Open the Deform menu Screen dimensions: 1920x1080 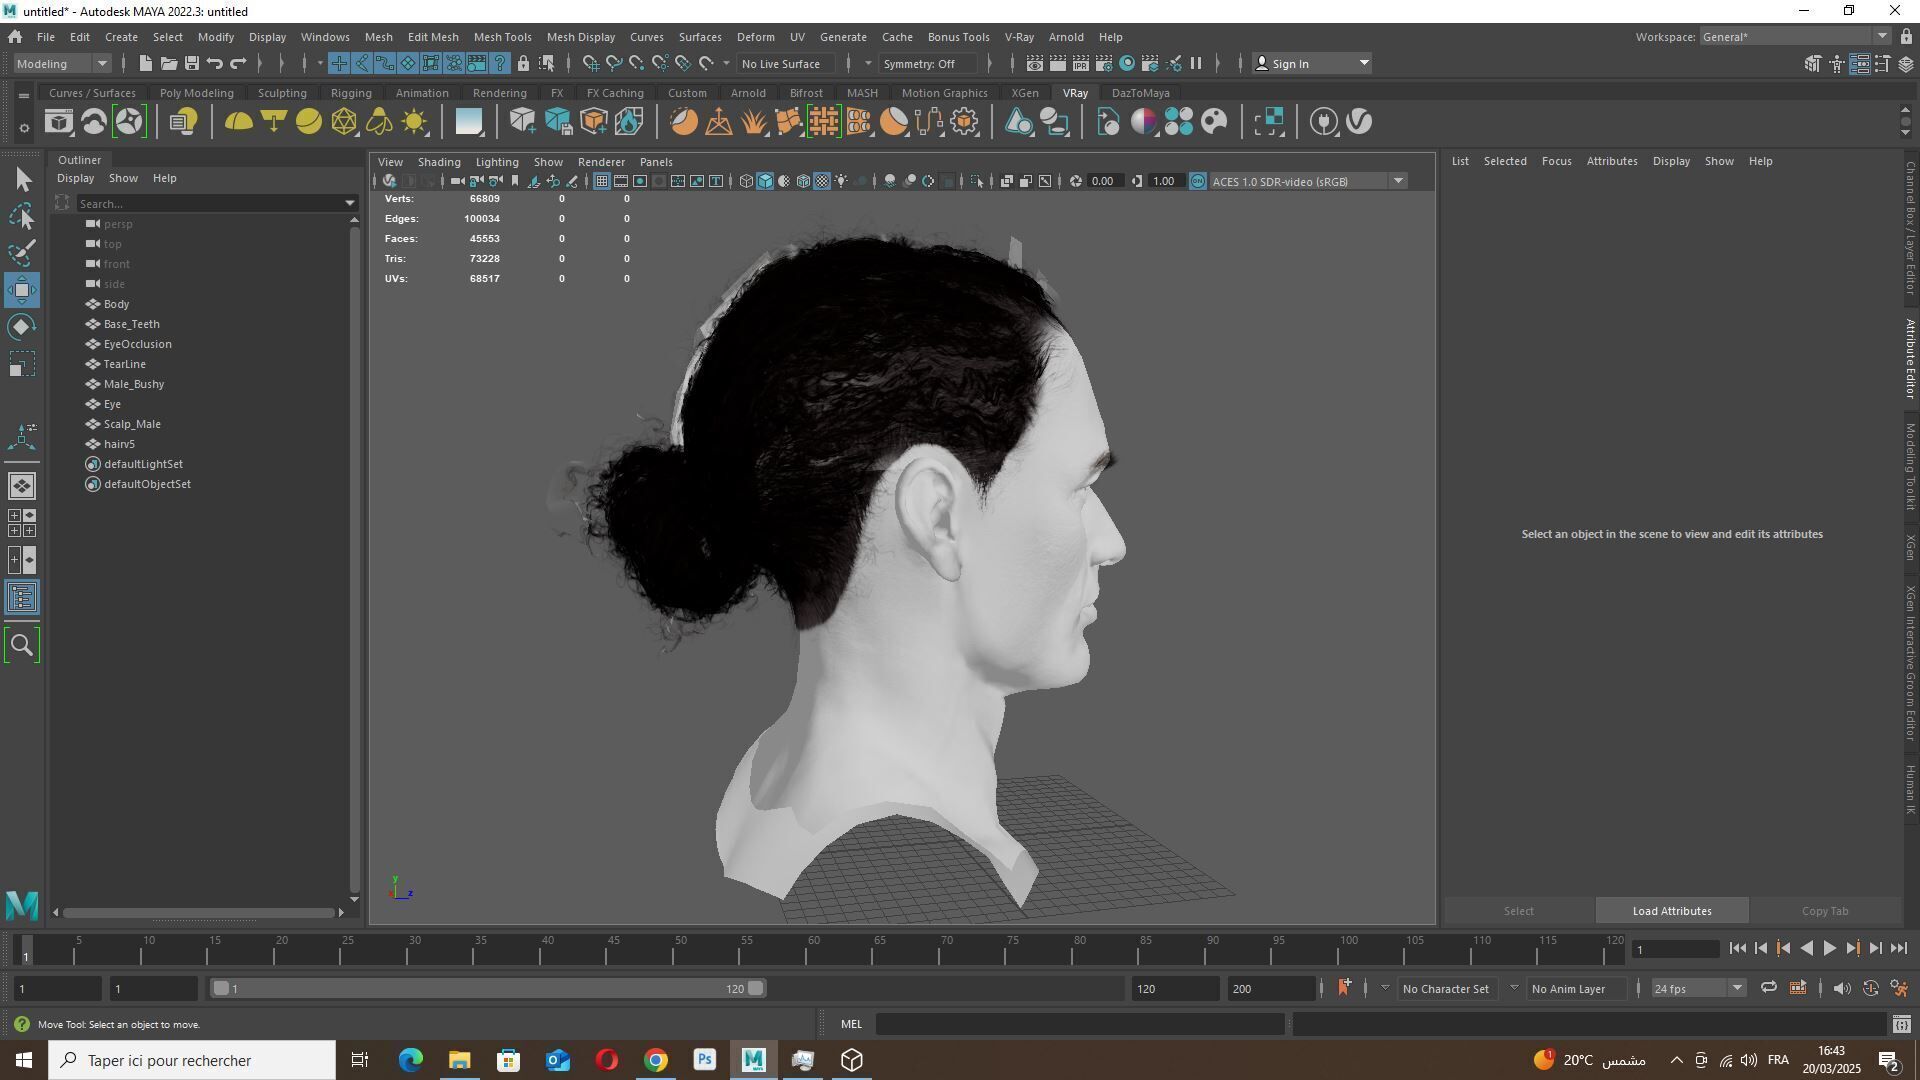(x=755, y=37)
